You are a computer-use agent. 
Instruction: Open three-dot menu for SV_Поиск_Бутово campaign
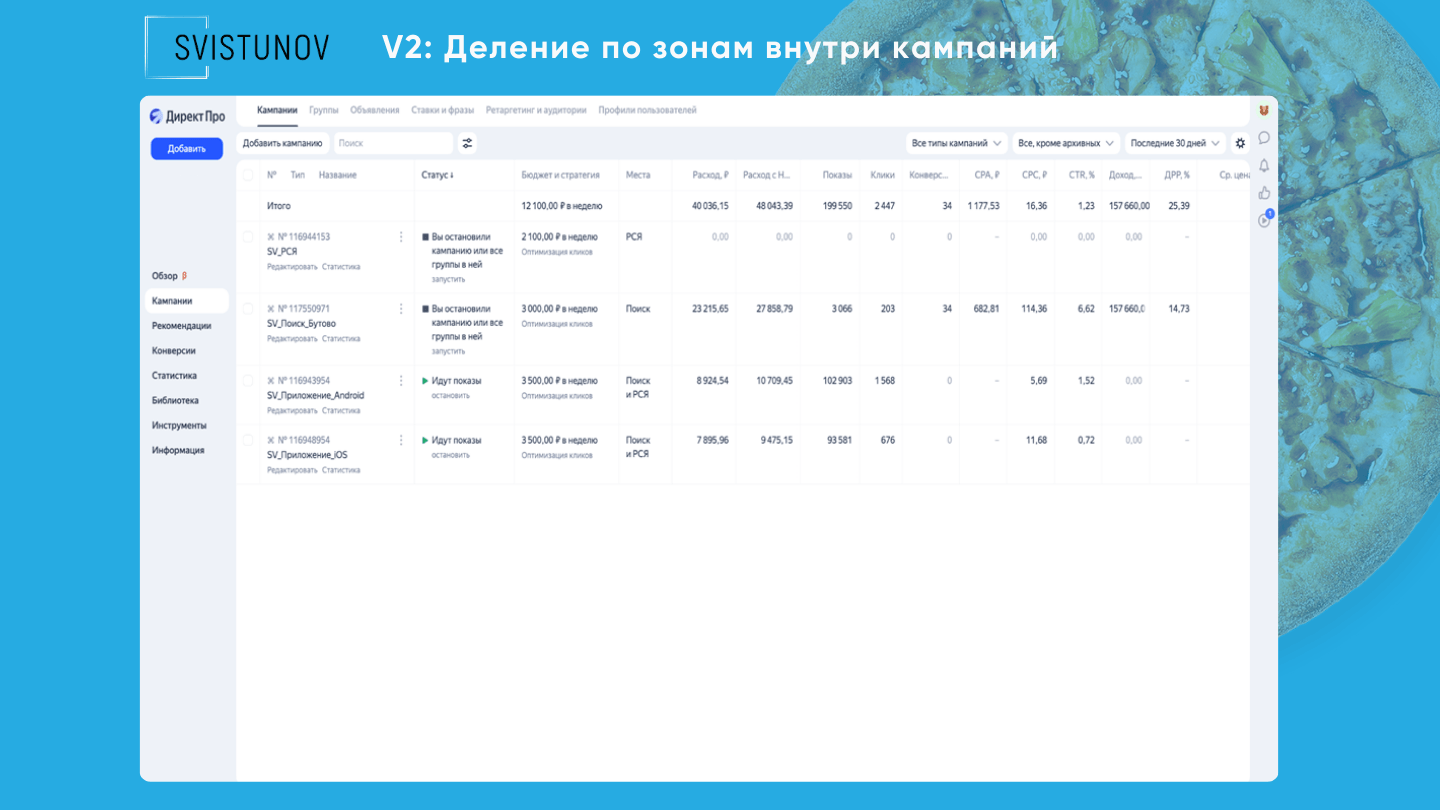[x=401, y=309]
